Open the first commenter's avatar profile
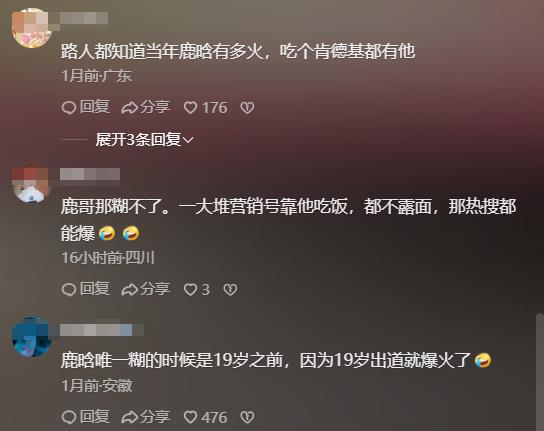 32,28
